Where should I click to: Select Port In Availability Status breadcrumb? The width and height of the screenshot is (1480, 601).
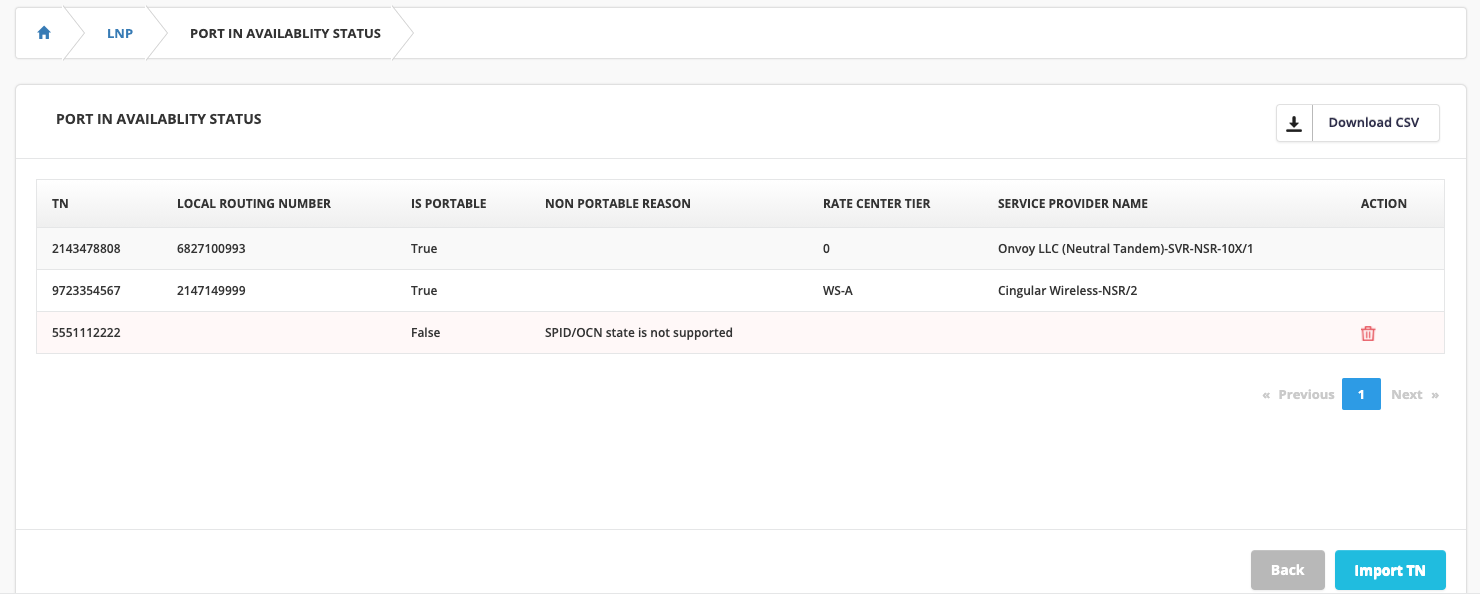285,33
